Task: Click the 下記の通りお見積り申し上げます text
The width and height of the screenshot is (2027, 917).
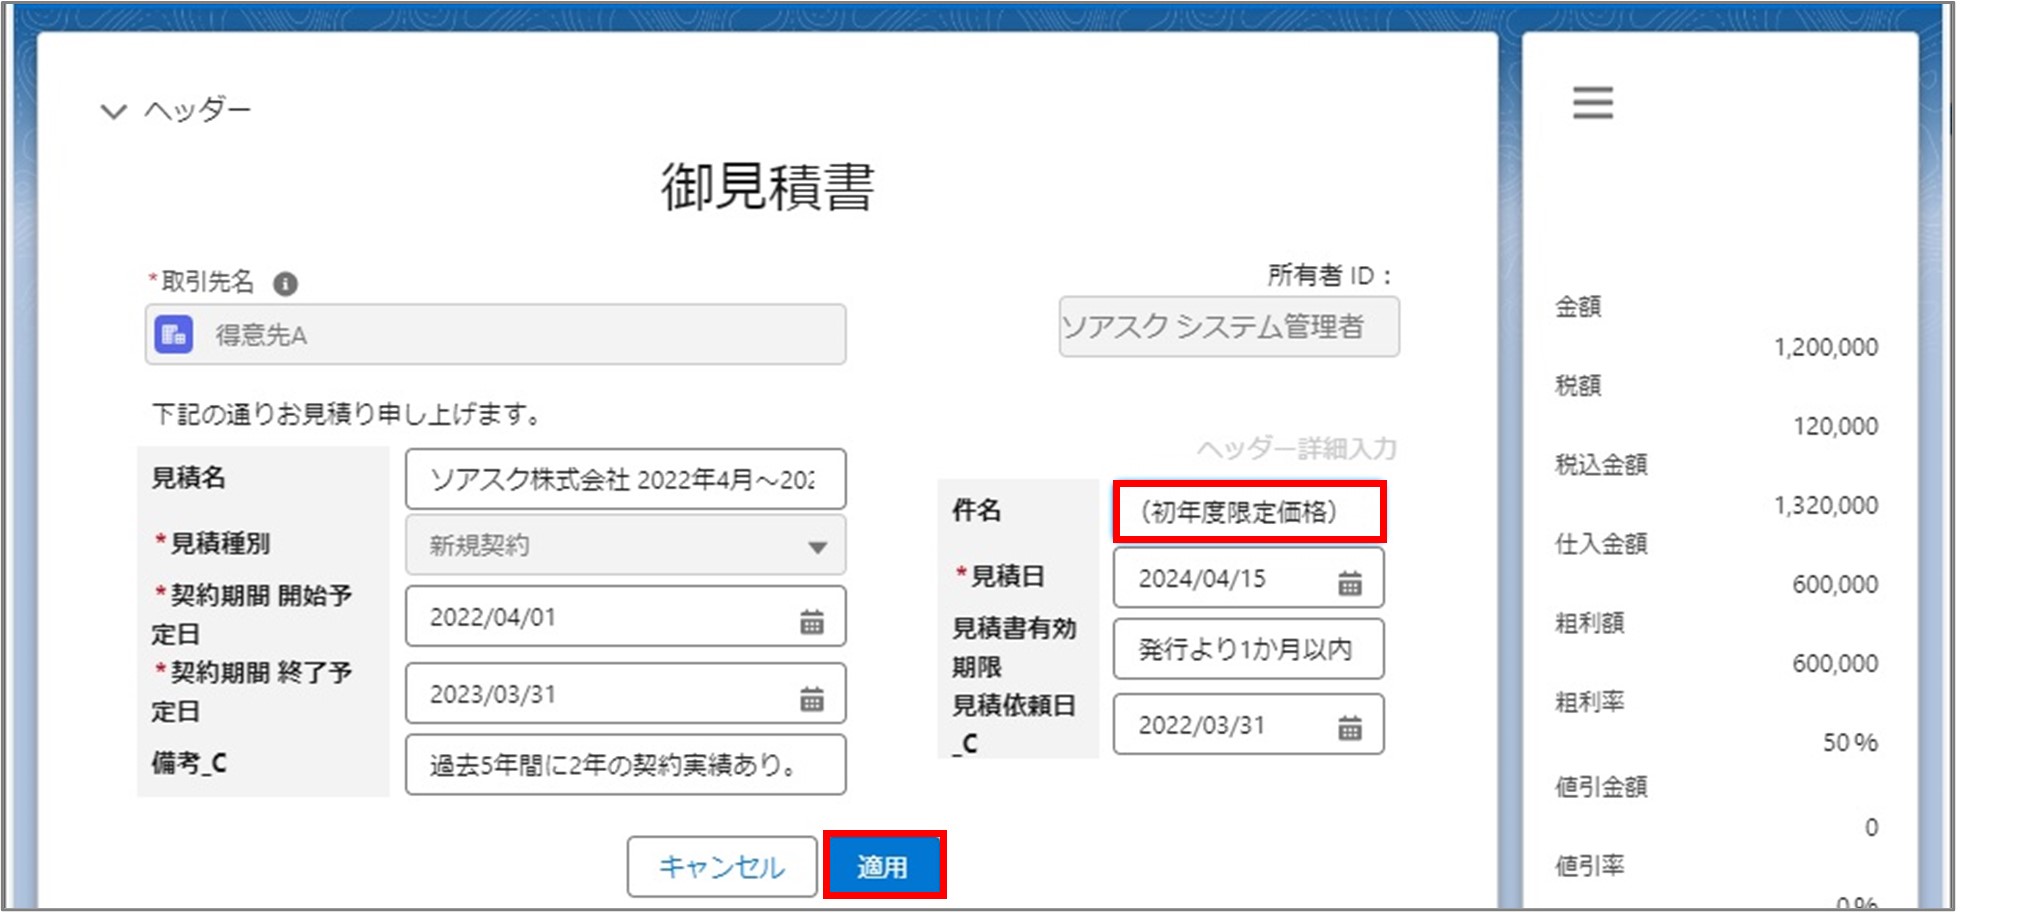Action: pyautogui.click(x=346, y=414)
